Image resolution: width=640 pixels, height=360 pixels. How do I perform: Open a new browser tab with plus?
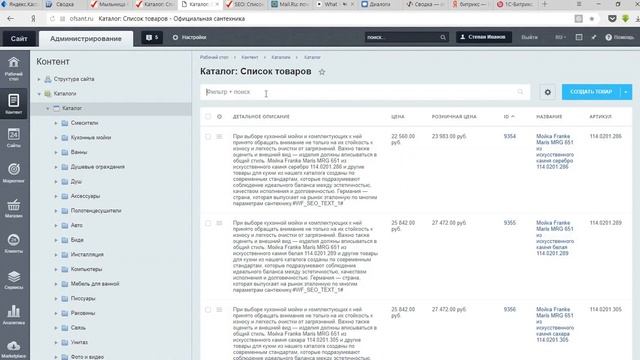[x=544, y=4]
